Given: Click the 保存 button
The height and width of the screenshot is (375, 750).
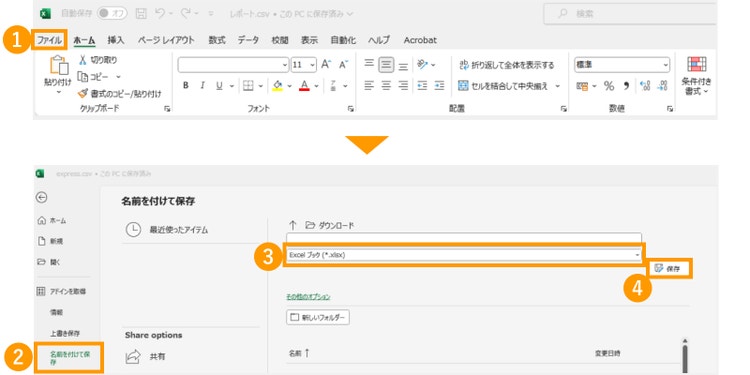Looking at the screenshot, I should pos(669,269).
